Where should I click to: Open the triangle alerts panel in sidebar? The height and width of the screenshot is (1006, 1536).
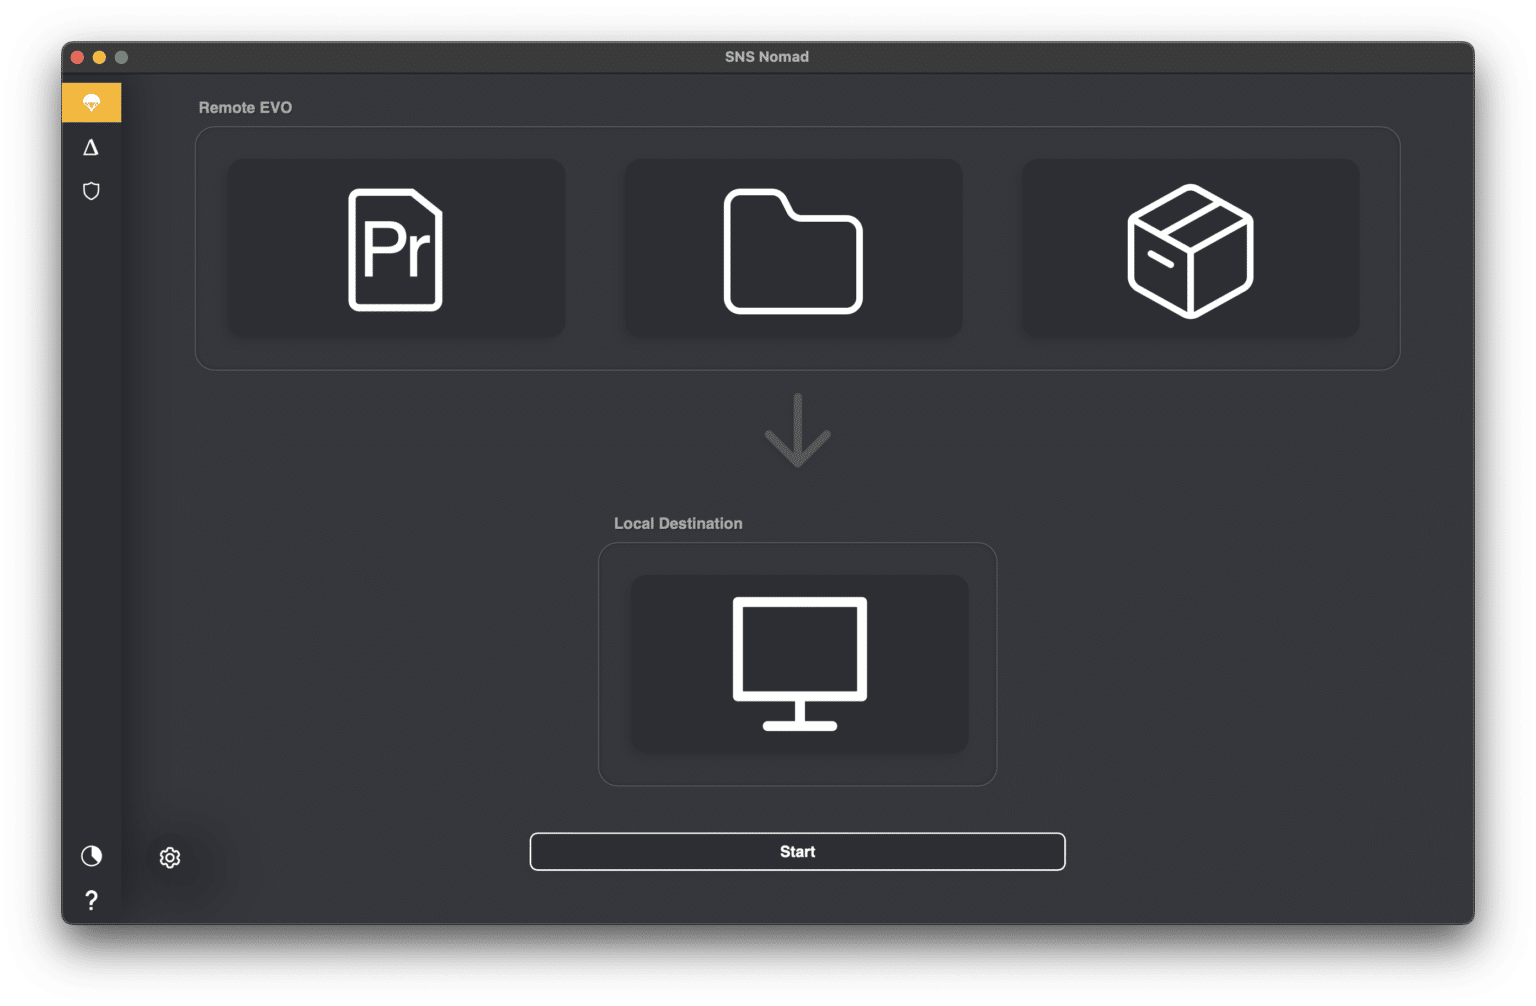click(91, 147)
